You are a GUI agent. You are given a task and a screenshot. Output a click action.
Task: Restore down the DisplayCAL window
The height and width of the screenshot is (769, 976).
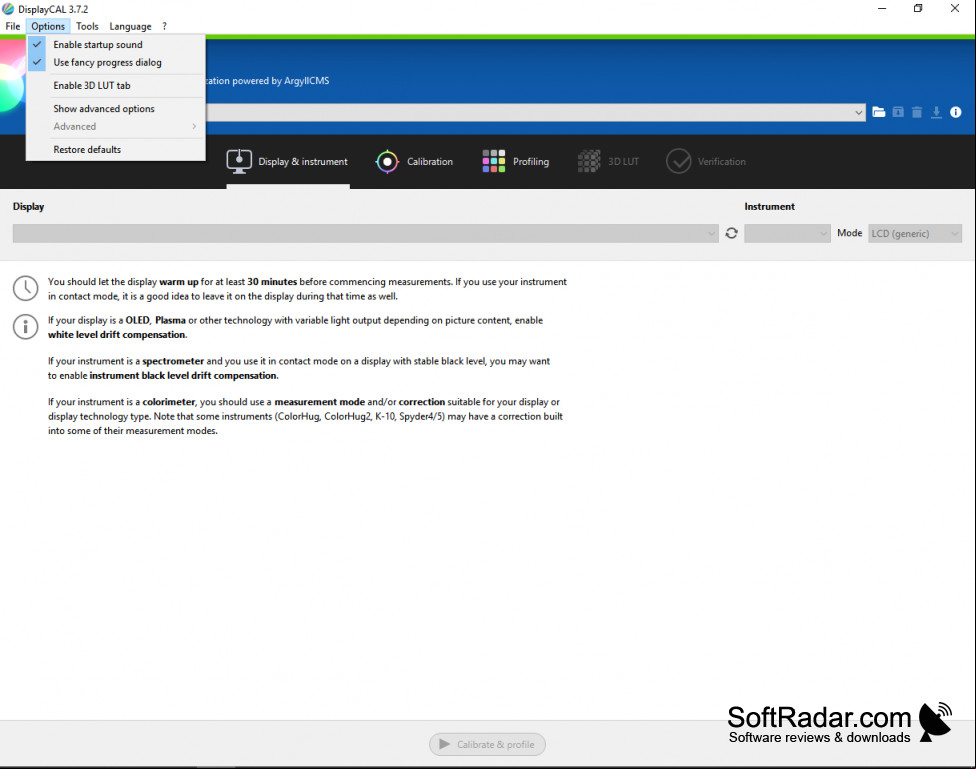click(x=918, y=9)
